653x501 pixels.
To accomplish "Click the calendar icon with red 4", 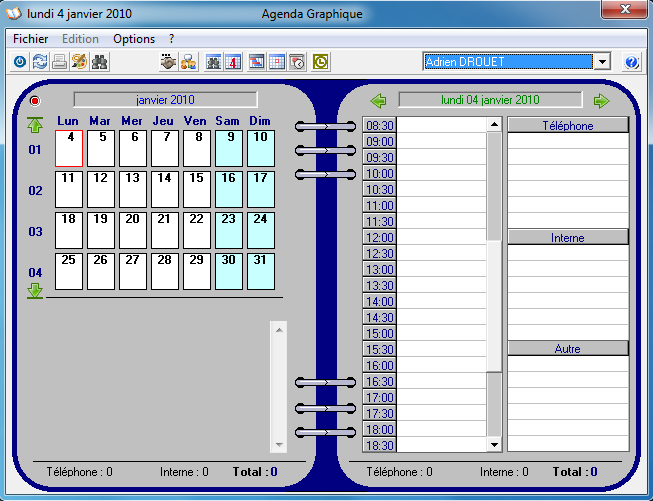I will point(233,62).
